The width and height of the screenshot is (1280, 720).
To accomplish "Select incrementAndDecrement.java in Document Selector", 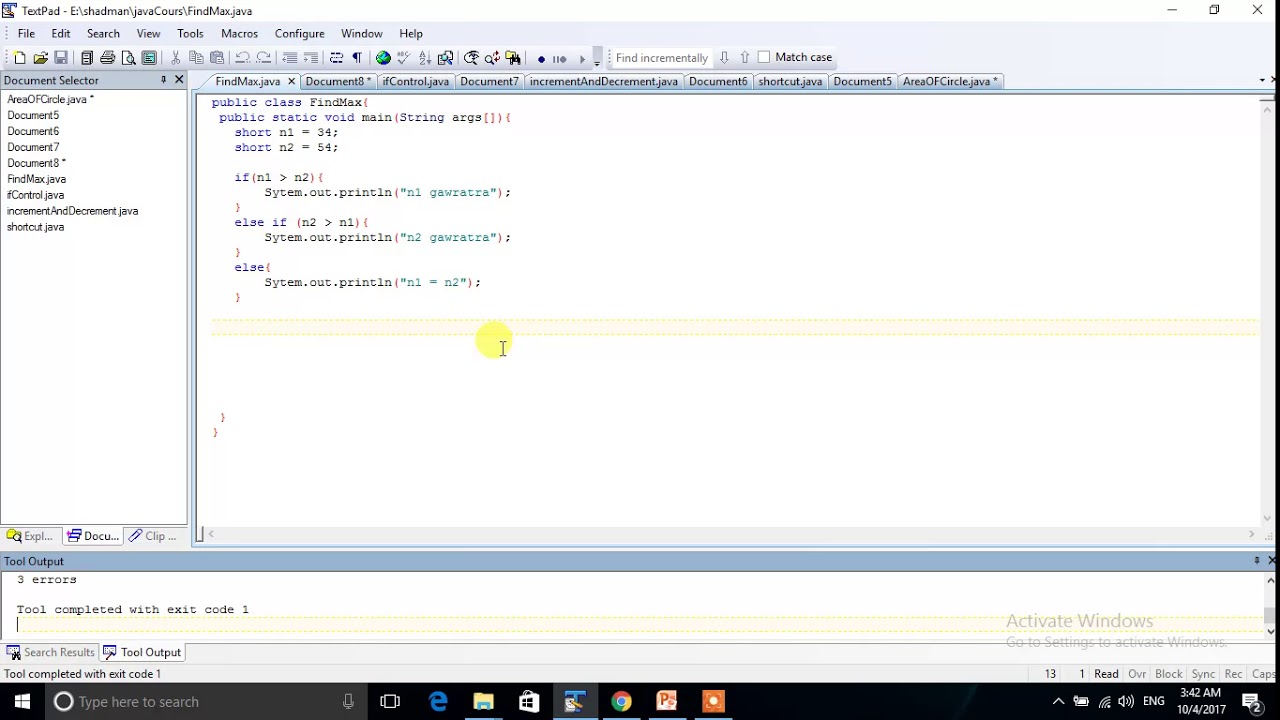I will click(x=72, y=211).
